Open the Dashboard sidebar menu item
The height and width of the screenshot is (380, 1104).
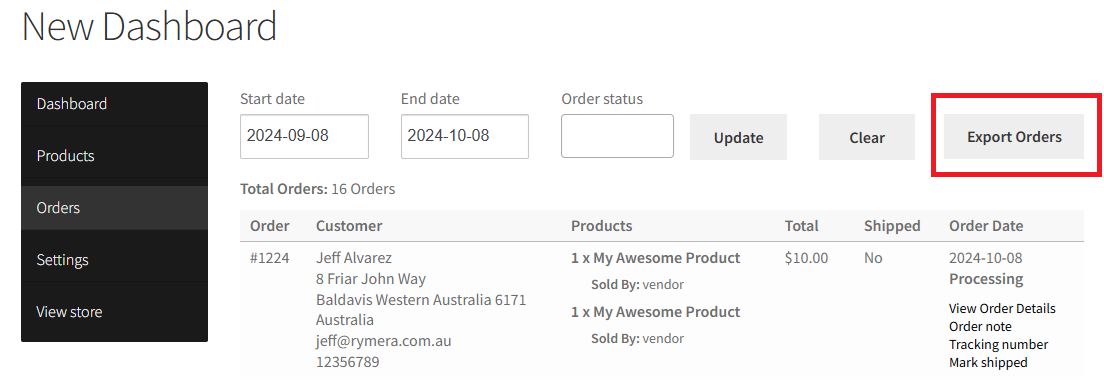click(114, 104)
